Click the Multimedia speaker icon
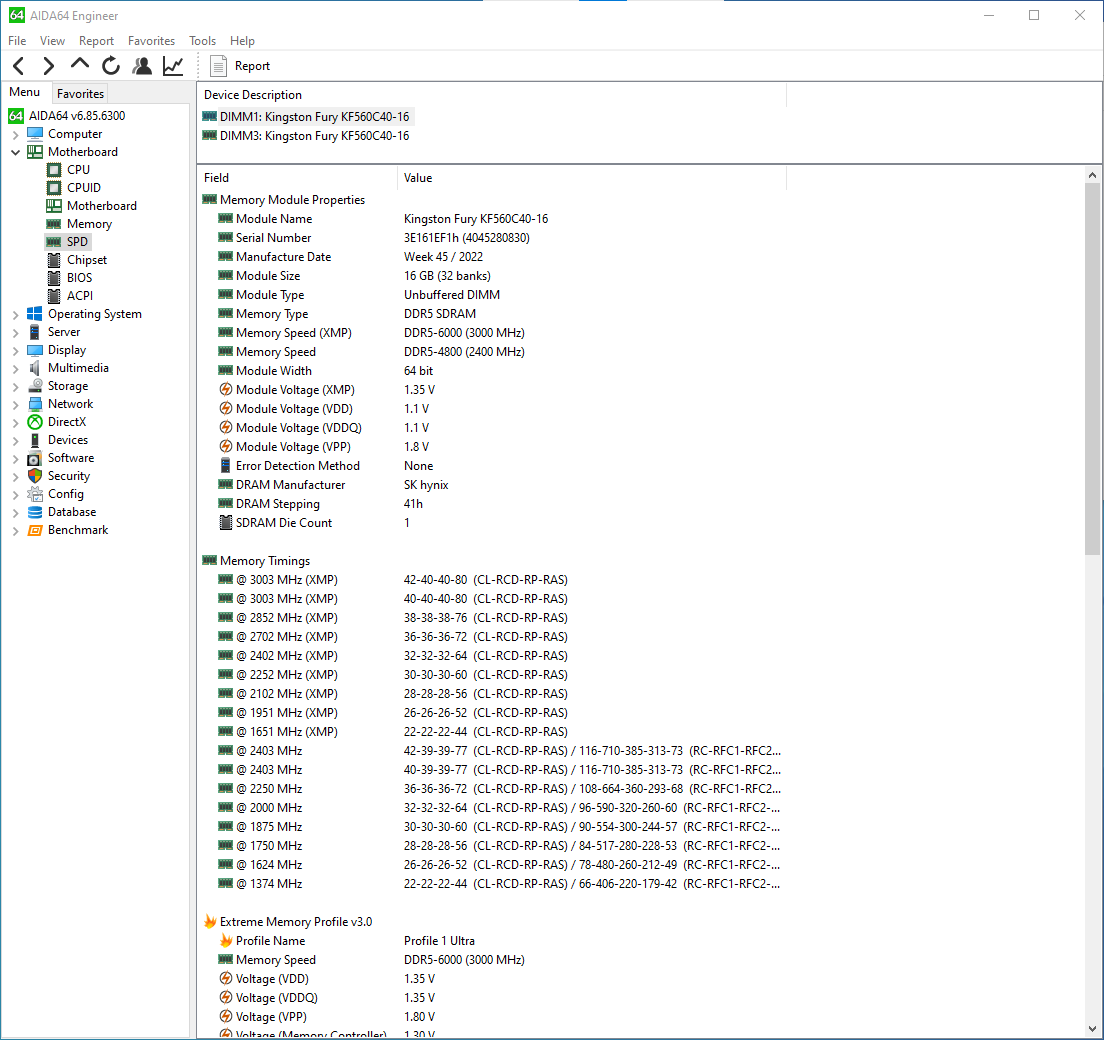1104x1040 pixels. point(34,368)
